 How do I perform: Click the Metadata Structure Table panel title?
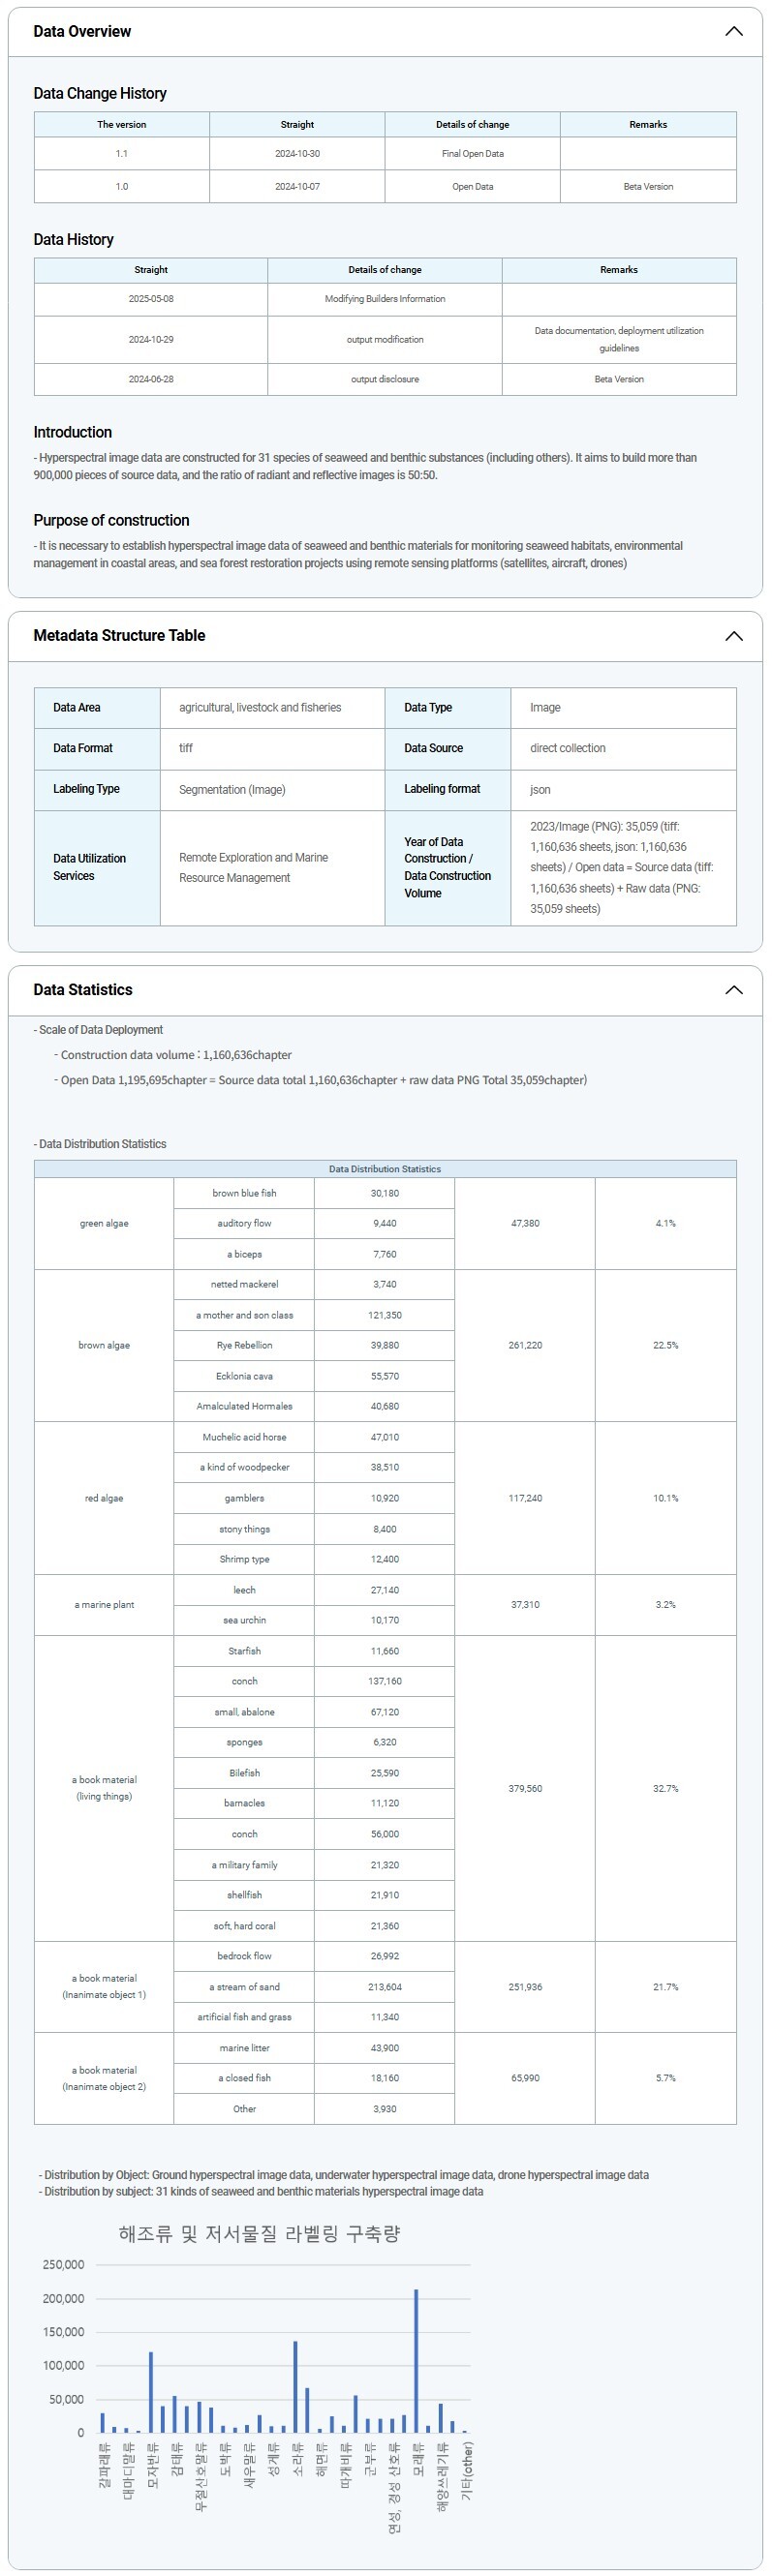point(119,636)
